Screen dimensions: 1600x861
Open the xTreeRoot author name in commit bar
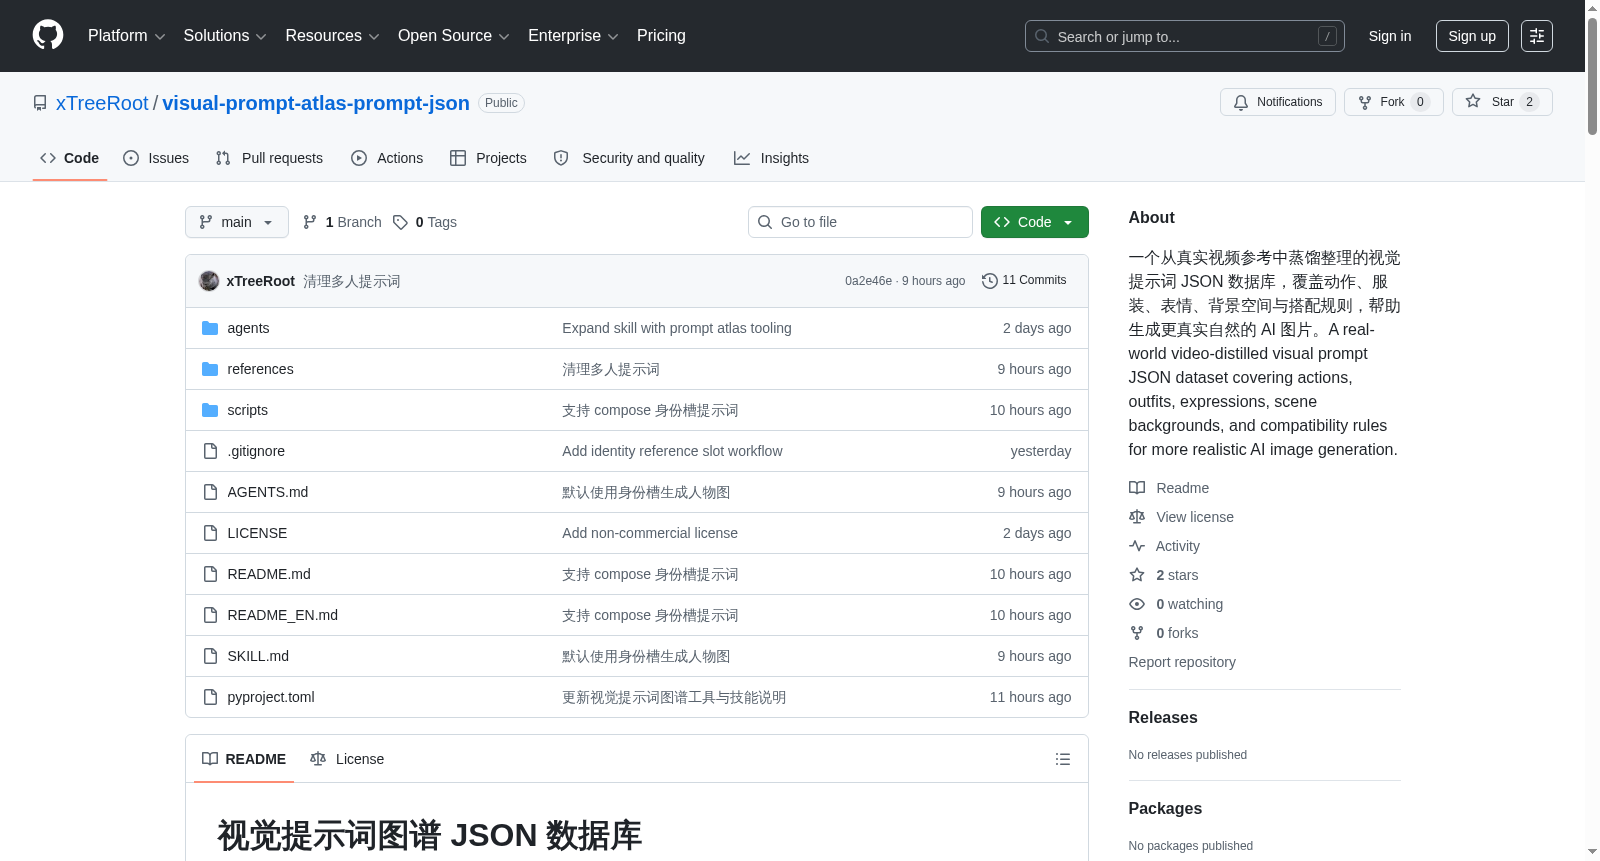click(260, 281)
